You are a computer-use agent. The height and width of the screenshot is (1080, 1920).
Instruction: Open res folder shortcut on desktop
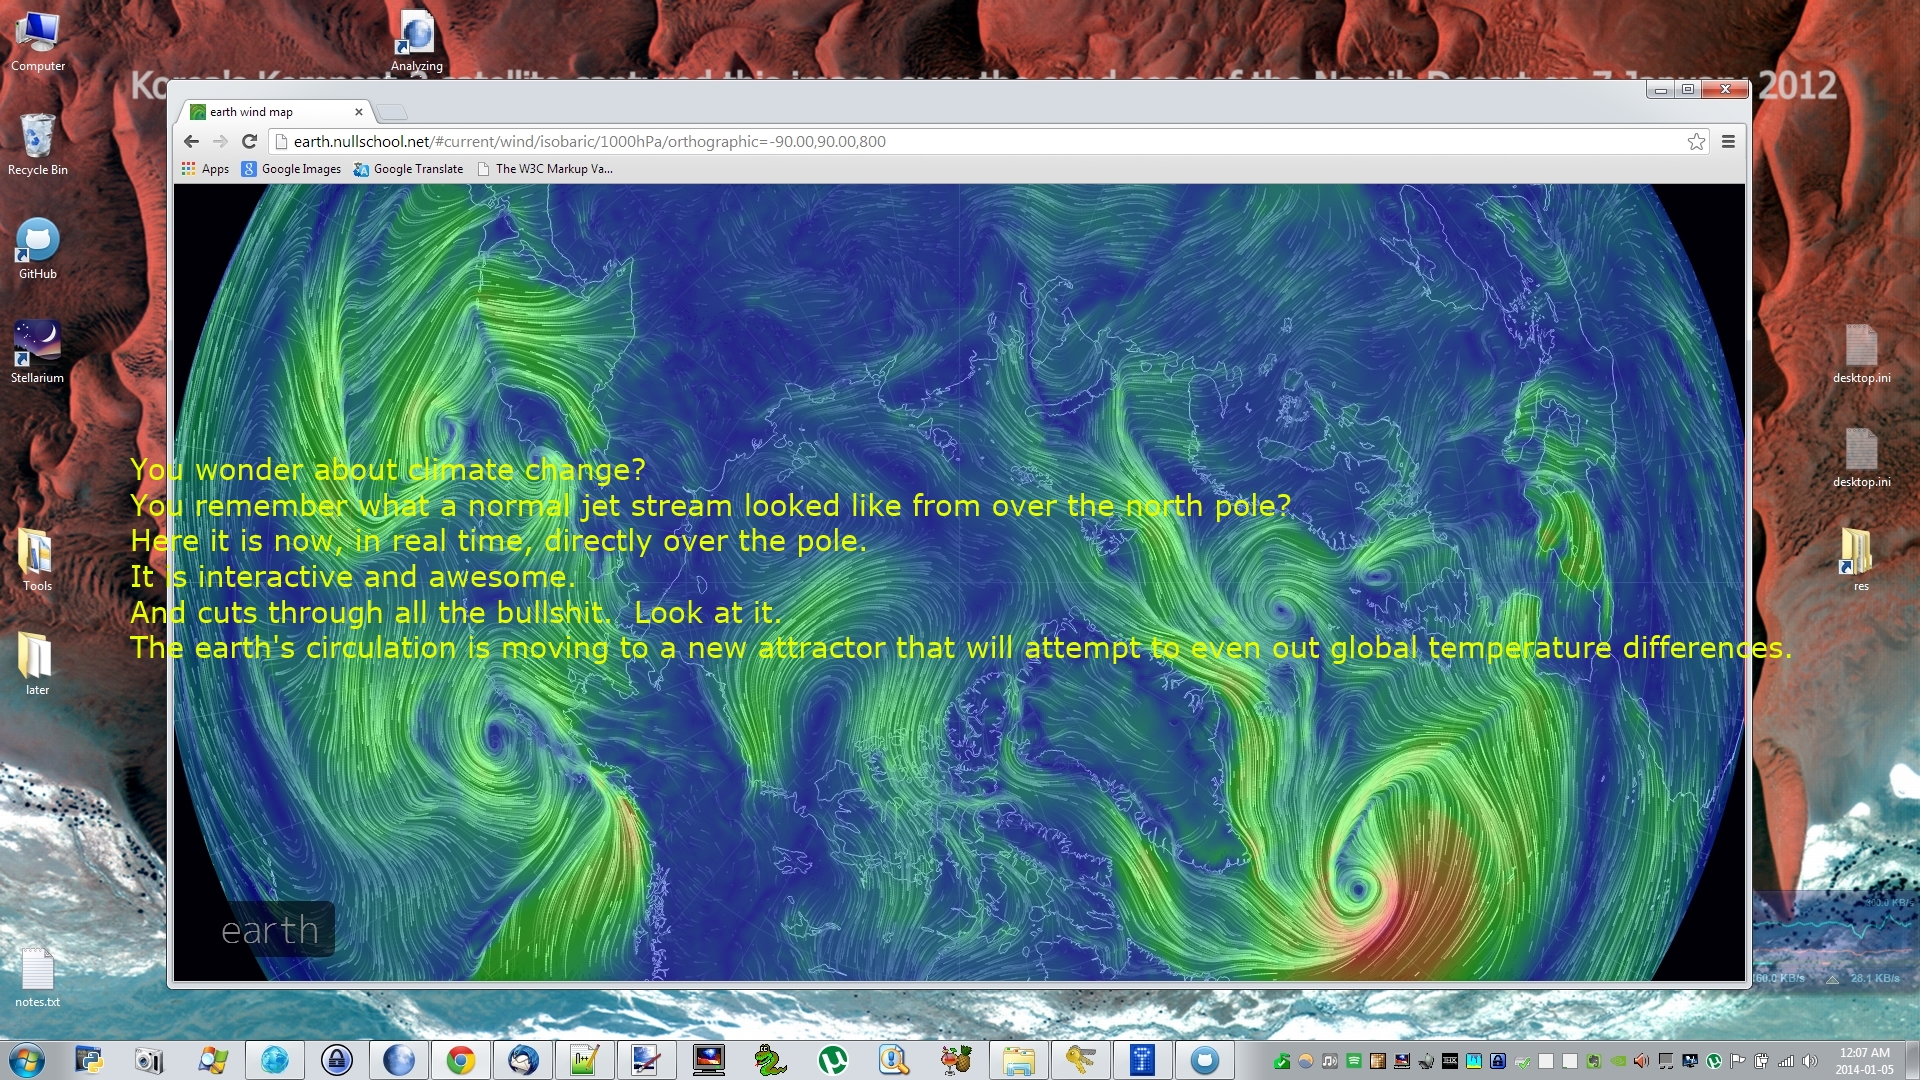point(1860,560)
